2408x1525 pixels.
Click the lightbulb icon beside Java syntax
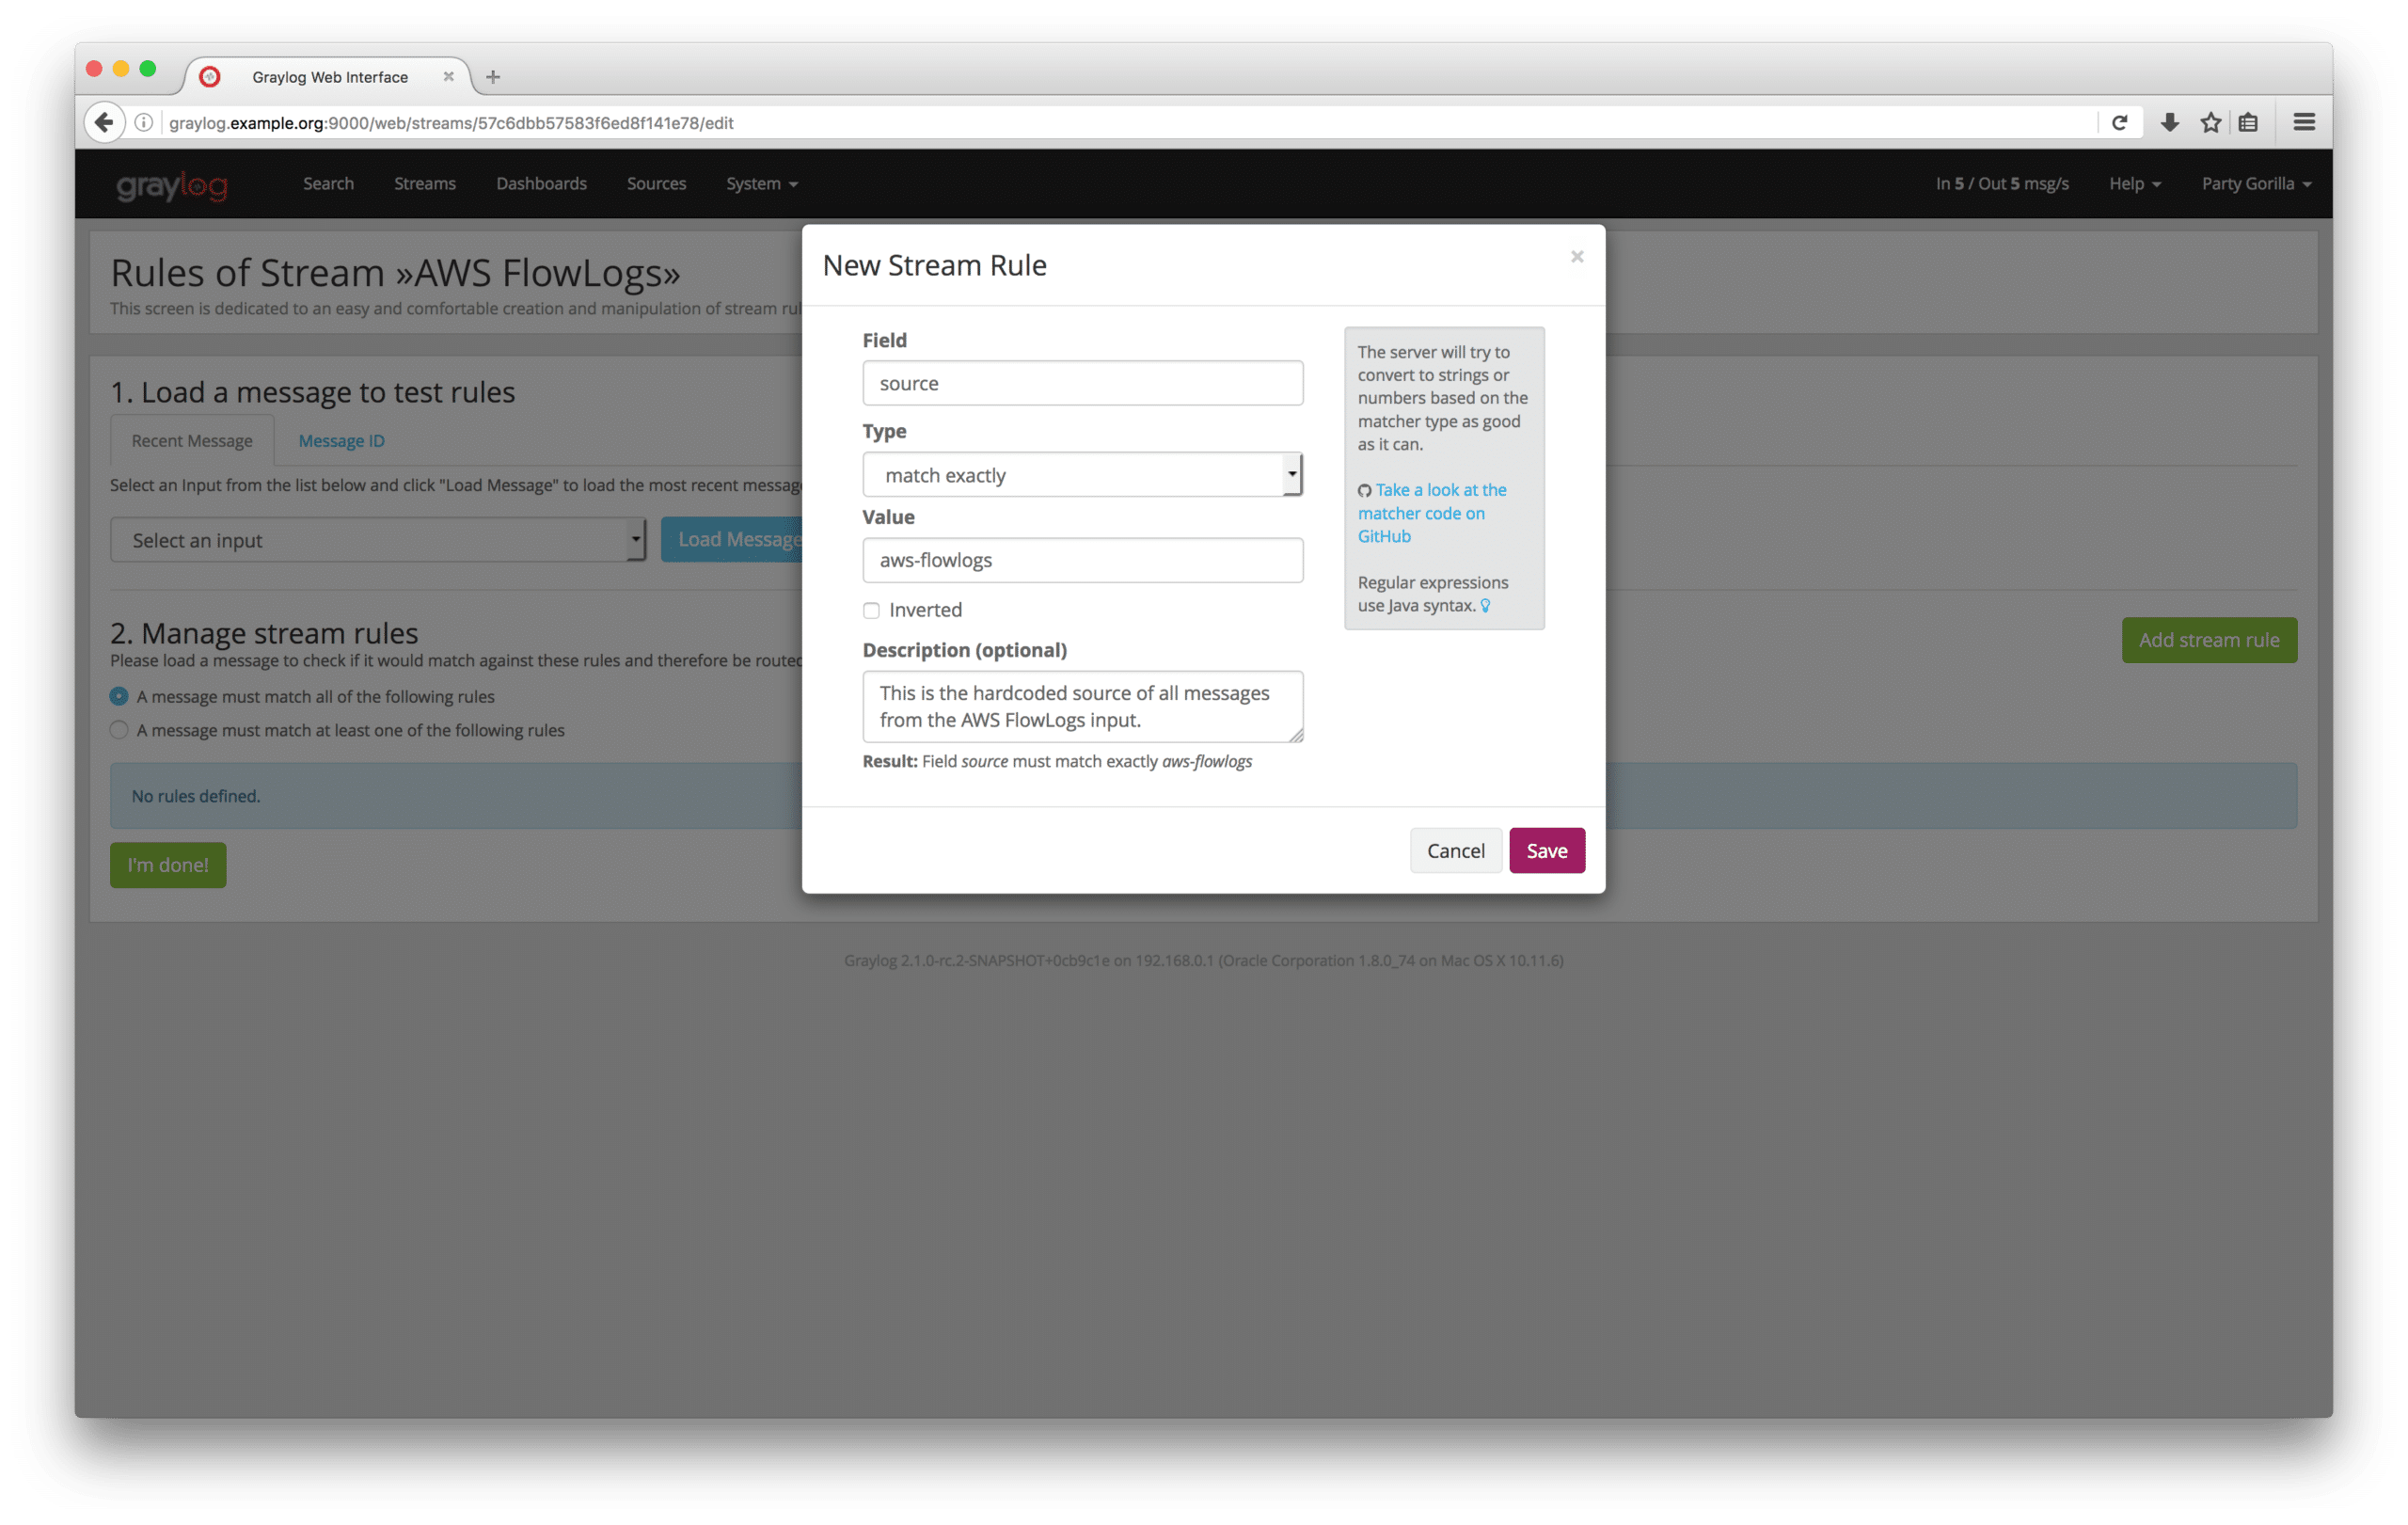click(1485, 606)
